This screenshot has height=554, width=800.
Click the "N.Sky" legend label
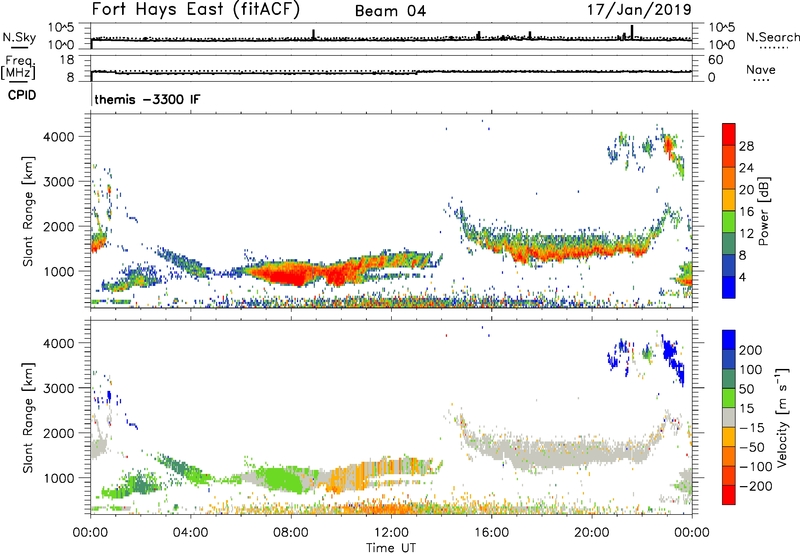pos(19,37)
